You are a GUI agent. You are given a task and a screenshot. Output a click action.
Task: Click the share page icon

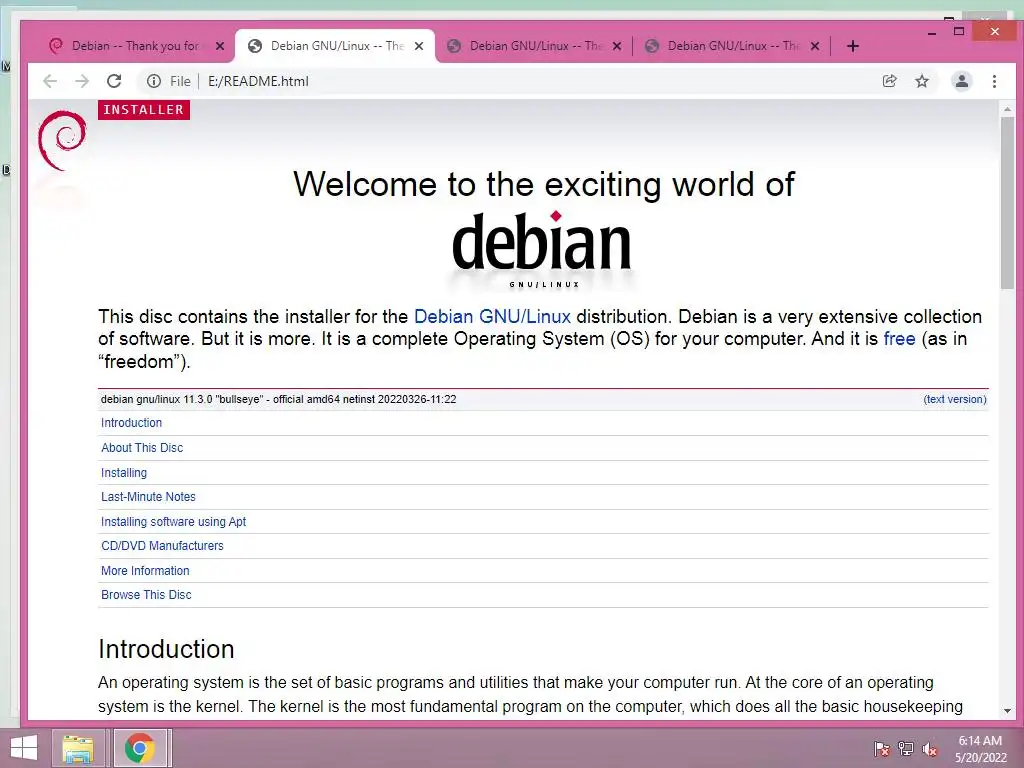[889, 81]
